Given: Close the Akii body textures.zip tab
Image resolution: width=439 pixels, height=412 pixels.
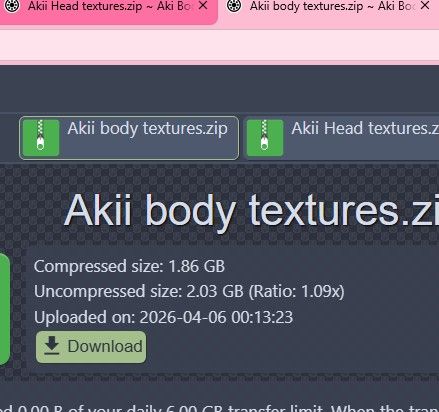Looking at the screenshot, I should tap(425, 6).
